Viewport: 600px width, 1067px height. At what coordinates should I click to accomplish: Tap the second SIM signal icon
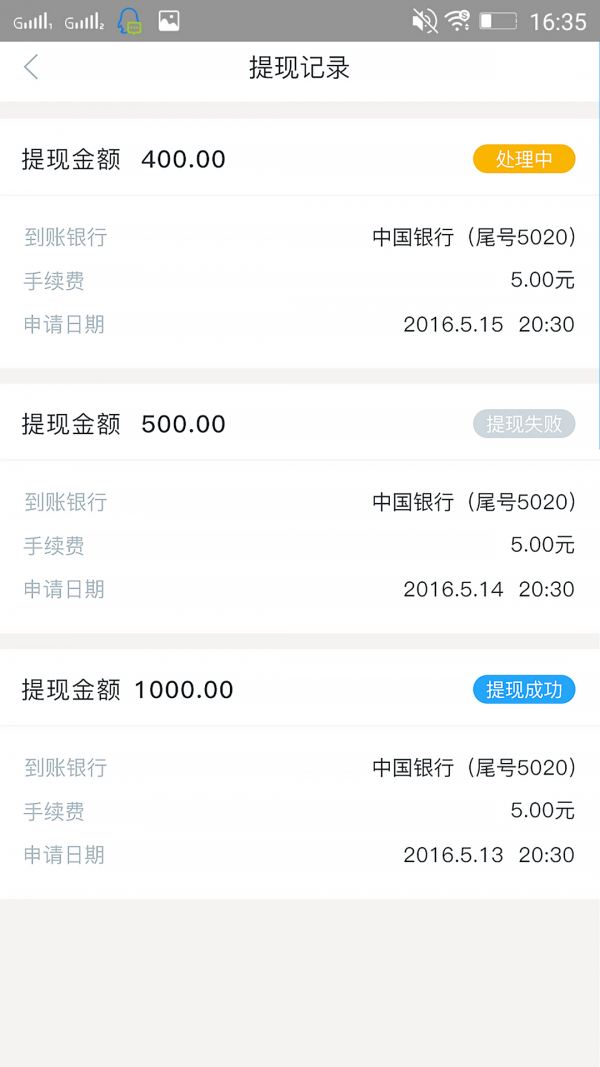[x=84, y=22]
